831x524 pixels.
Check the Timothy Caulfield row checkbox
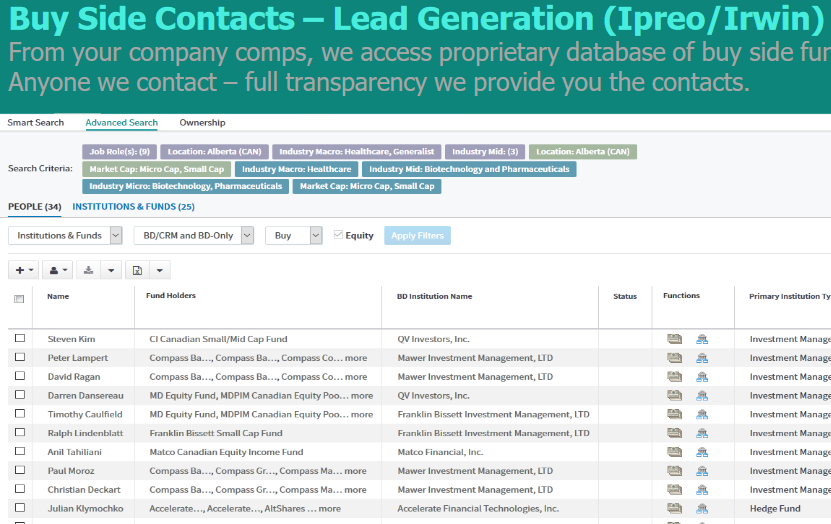[20, 413]
